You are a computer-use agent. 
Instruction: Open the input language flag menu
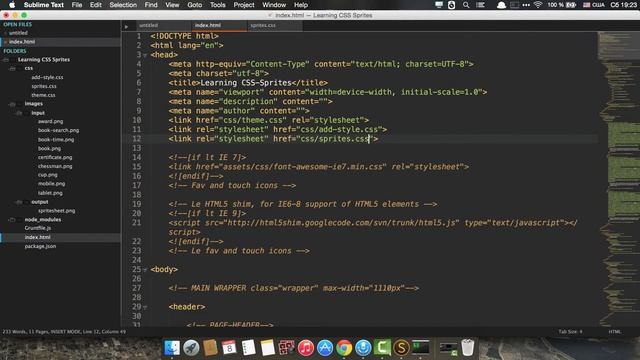(x=594, y=5)
